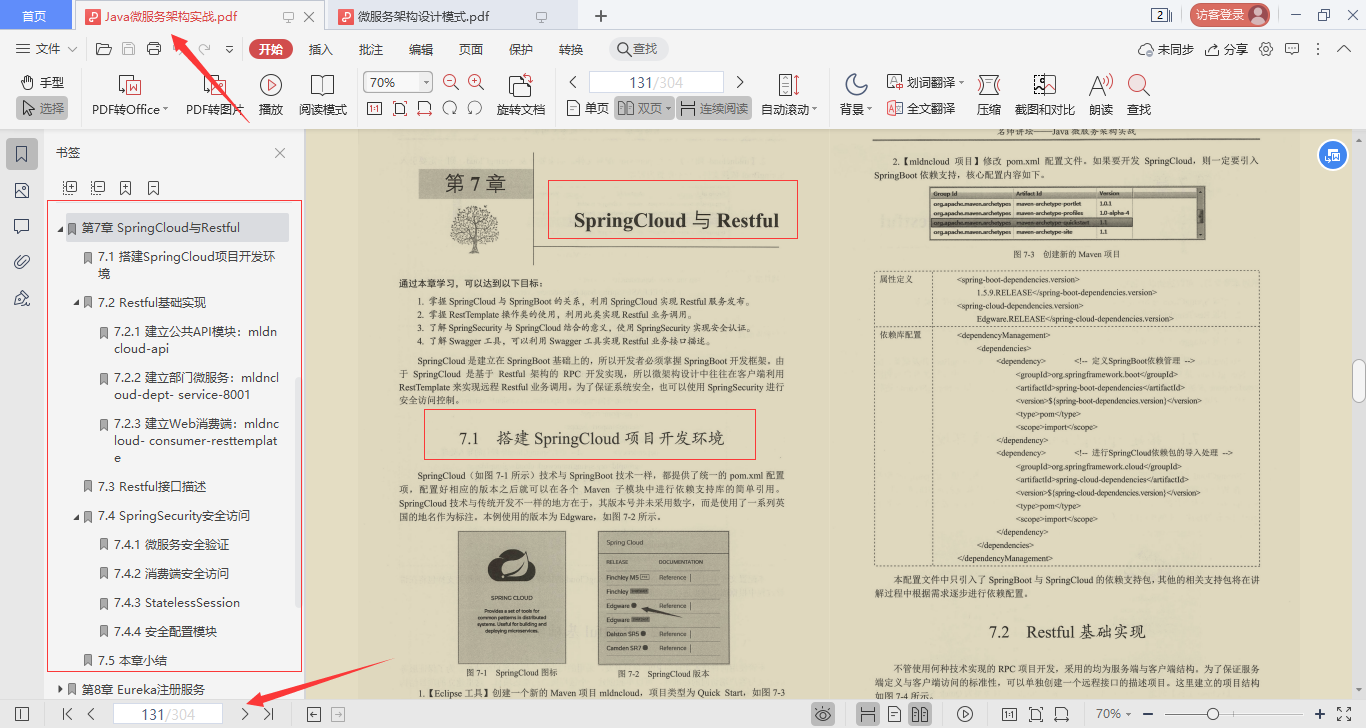Expand 第8章 Eureka注册服务 bookmark
The height and width of the screenshot is (728, 1366).
click(61, 690)
